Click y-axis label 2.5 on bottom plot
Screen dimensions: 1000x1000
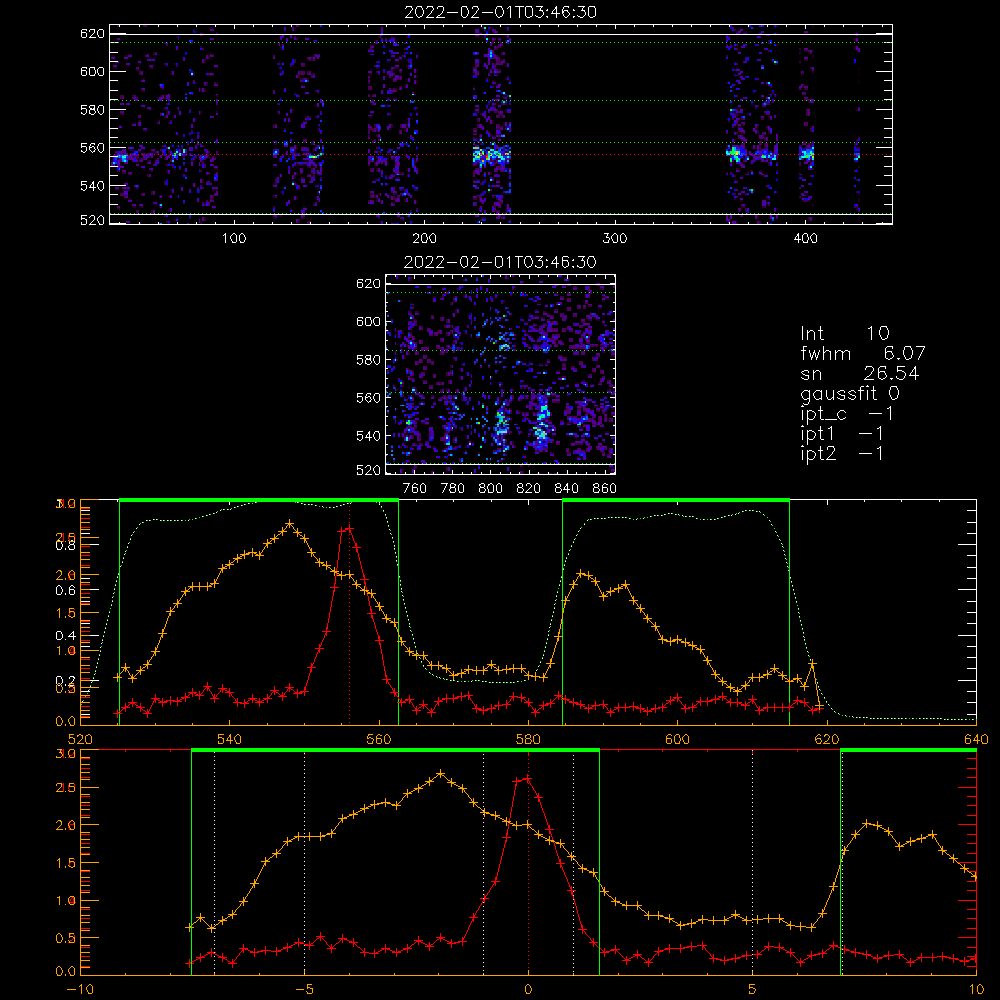point(67,788)
